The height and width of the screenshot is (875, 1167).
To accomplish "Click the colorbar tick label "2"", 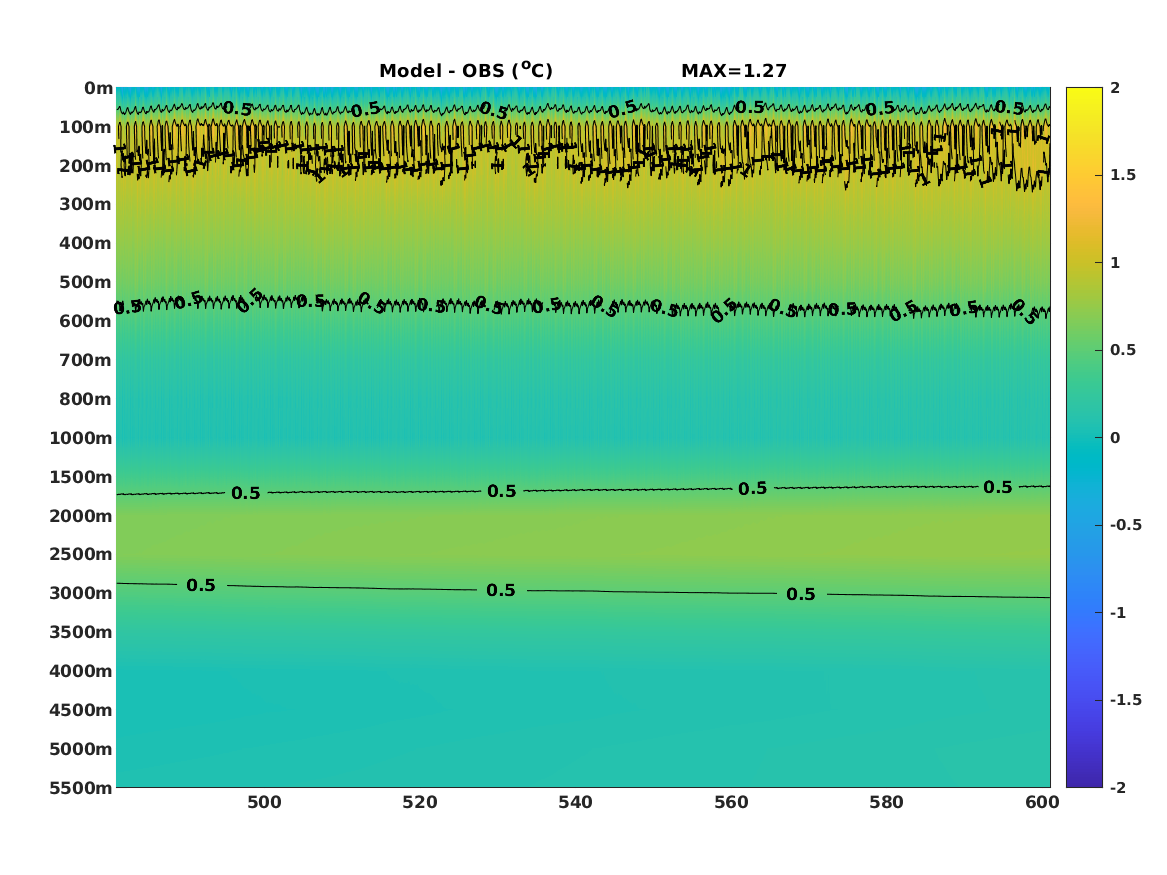I will click(x=1115, y=88).
